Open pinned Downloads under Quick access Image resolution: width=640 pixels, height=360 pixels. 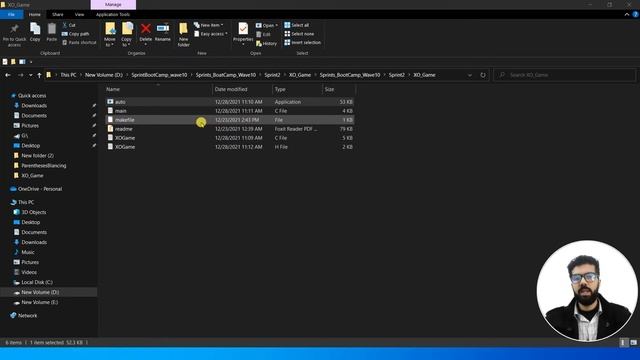click(x=34, y=106)
